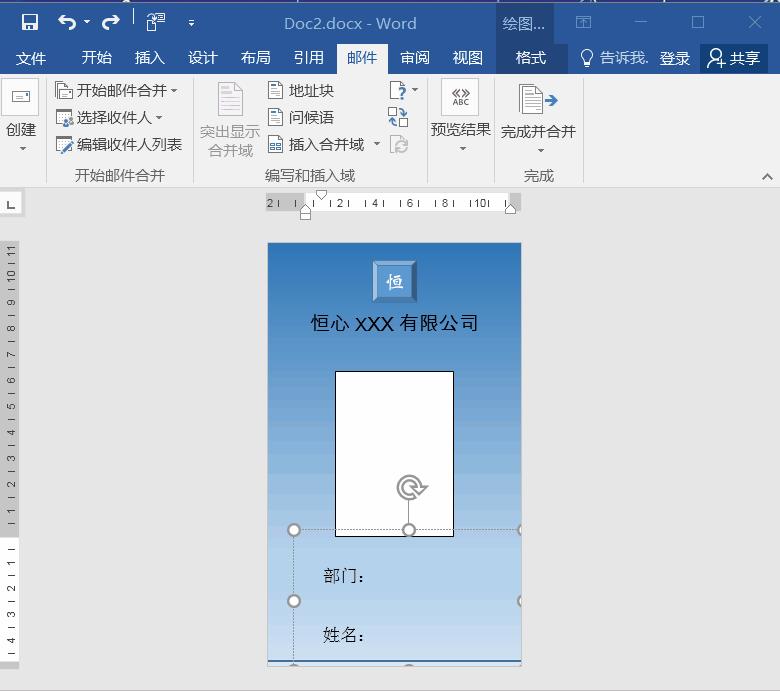Viewport: 780px width, 691px height.
Task: Switch to the 设计 tab
Action: click(x=203, y=58)
